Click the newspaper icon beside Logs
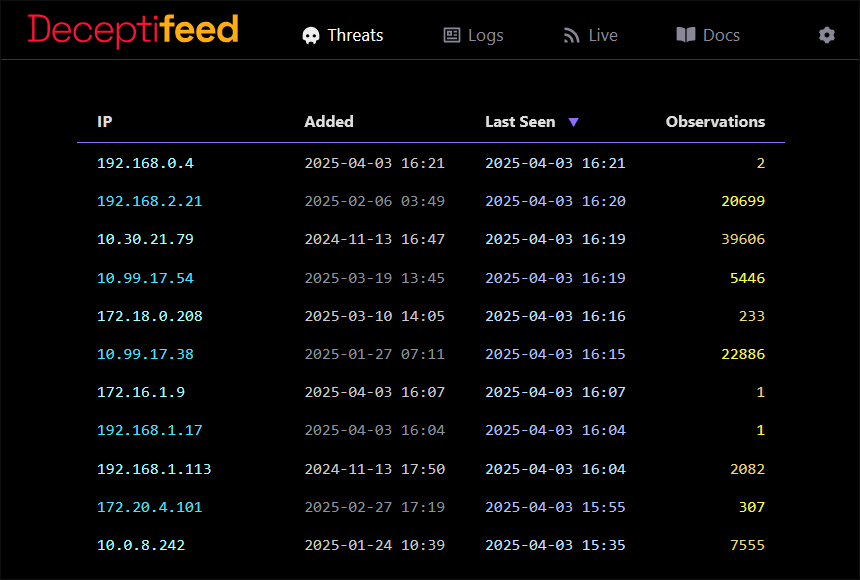 (452, 35)
